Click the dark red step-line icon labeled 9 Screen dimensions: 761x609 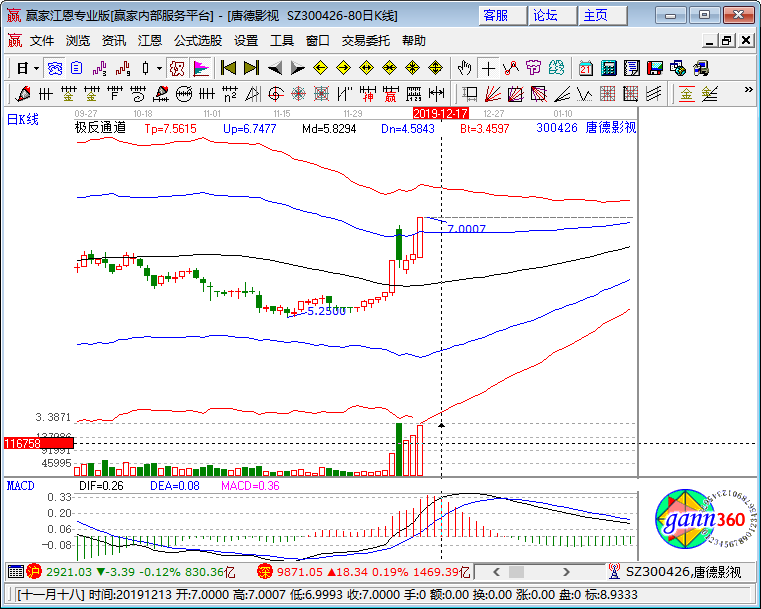pos(123,68)
